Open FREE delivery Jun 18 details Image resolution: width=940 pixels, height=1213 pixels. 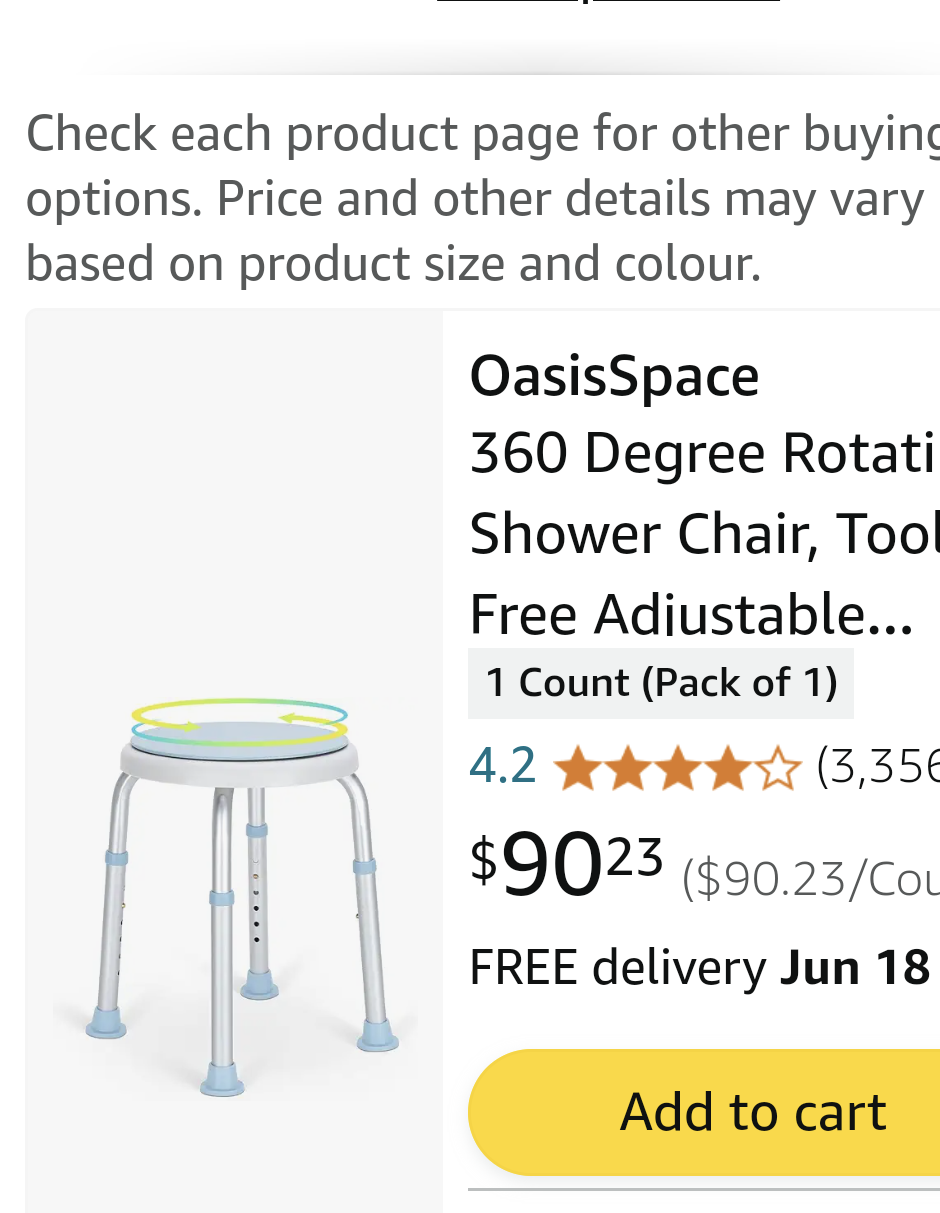(x=700, y=966)
